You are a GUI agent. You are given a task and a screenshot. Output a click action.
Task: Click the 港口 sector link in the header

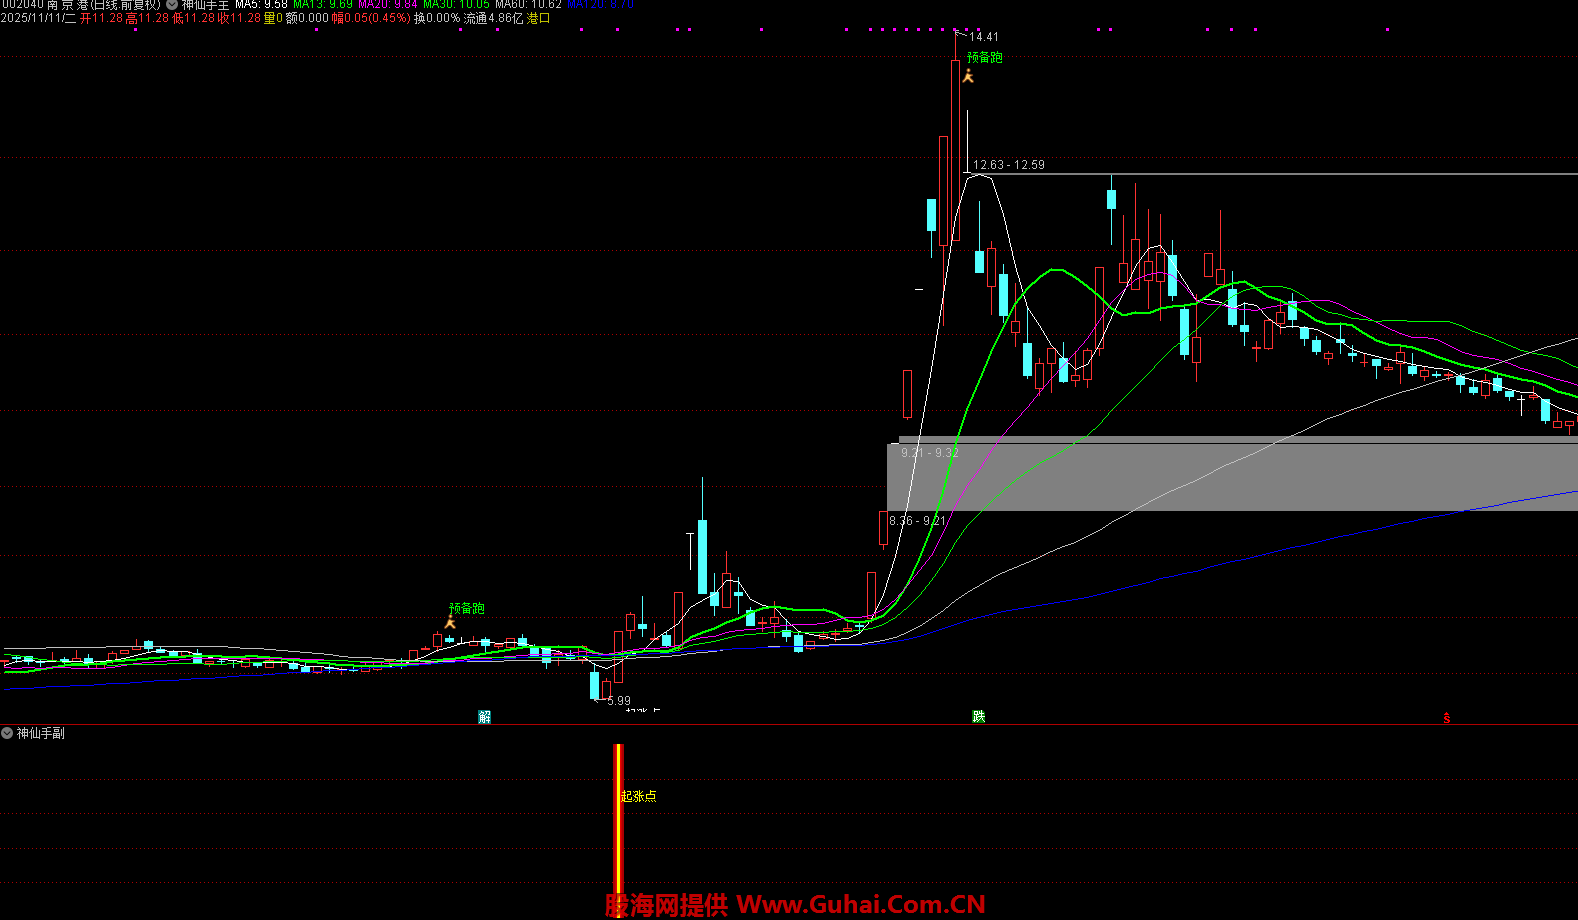[539, 18]
